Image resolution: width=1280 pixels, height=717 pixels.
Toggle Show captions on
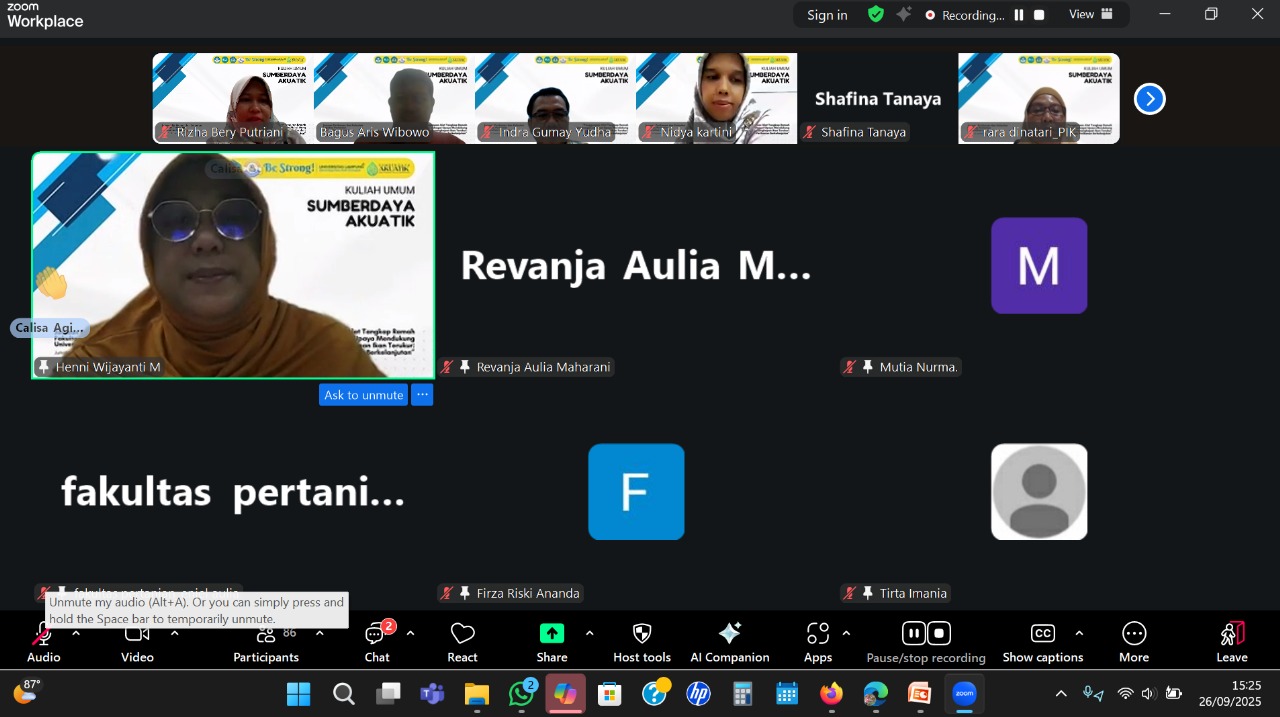coord(1043,641)
